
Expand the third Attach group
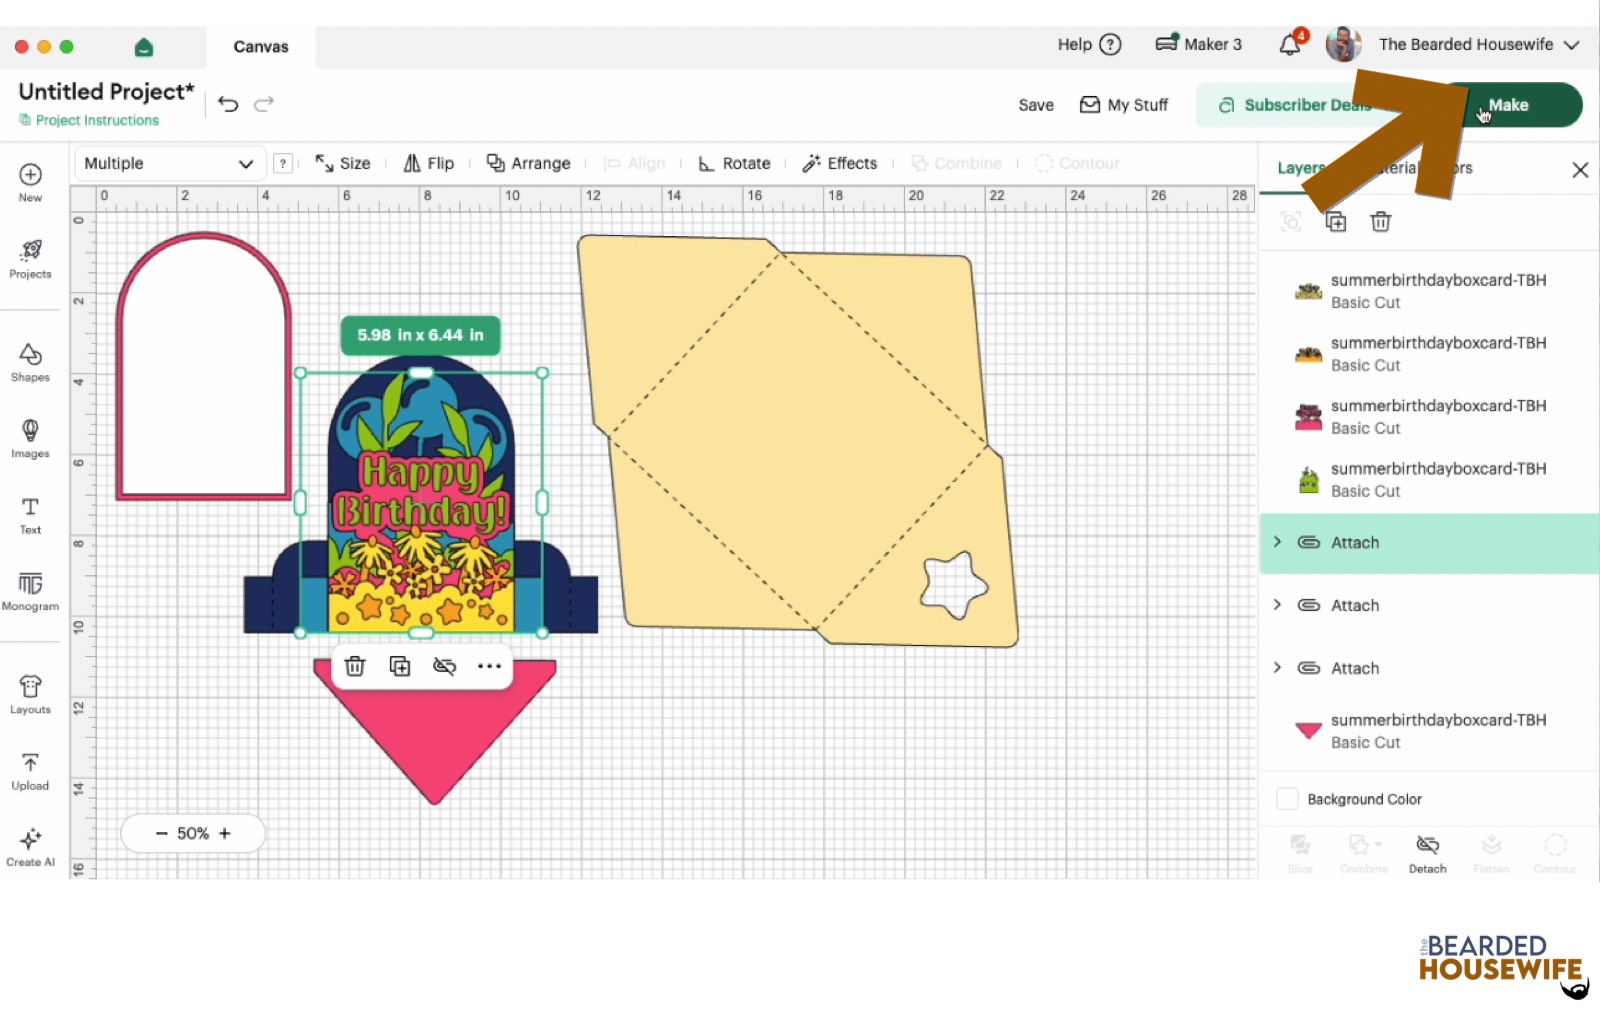1277,668
